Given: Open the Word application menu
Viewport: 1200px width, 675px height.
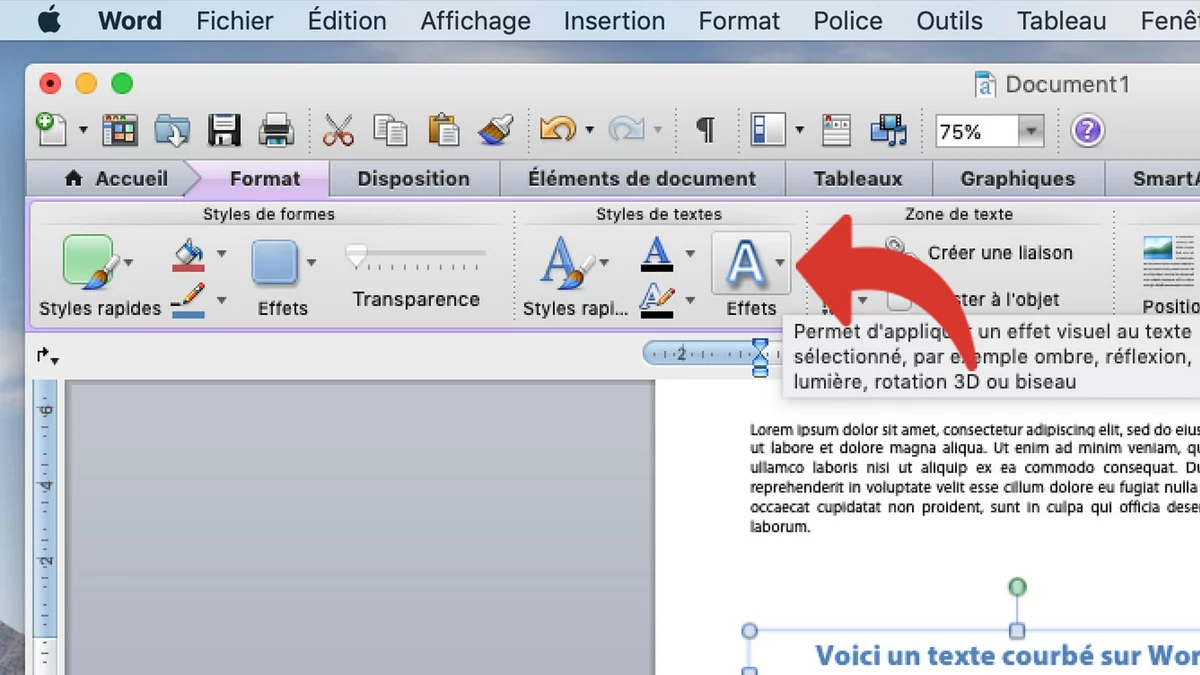Looking at the screenshot, I should [130, 21].
